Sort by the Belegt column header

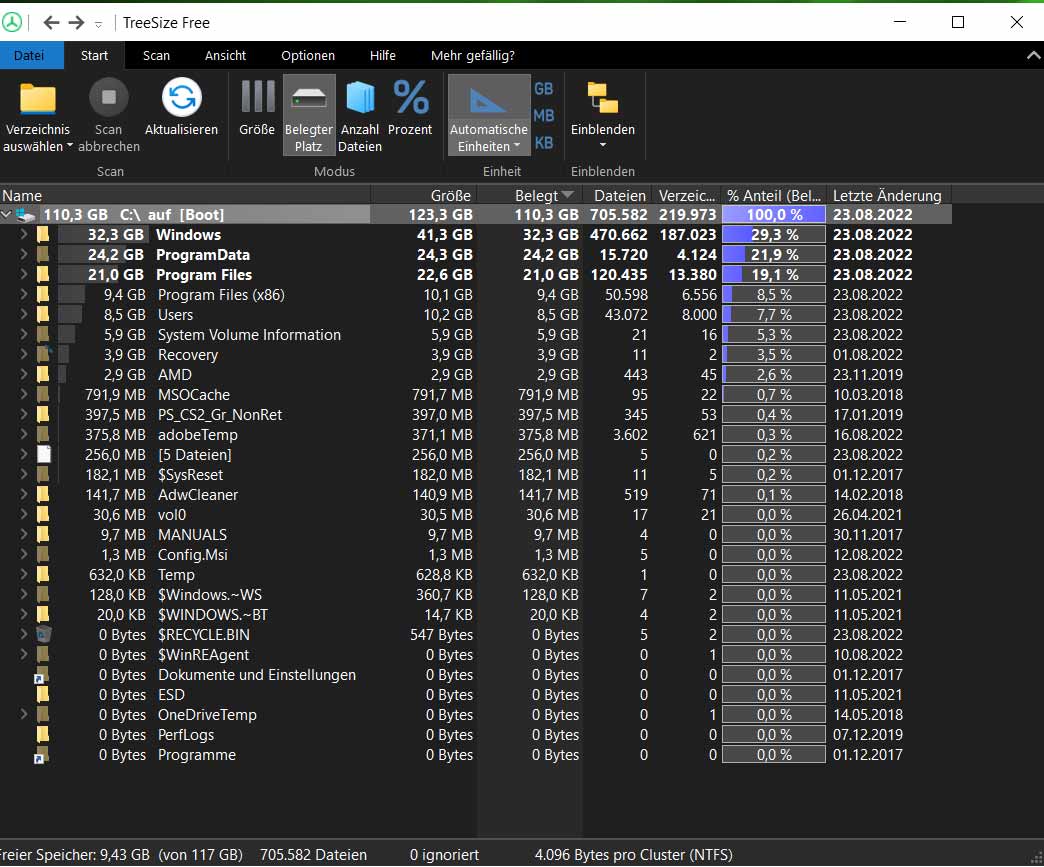531,195
